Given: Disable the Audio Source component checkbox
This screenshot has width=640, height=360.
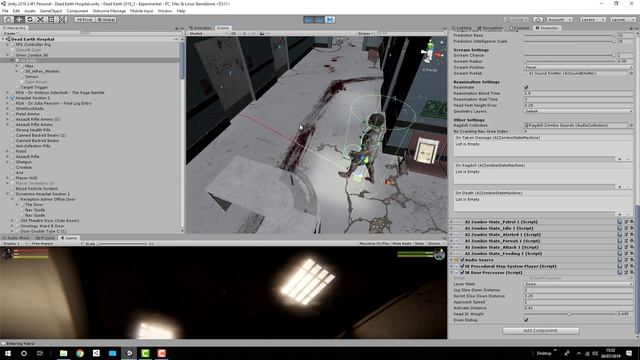Looking at the screenshot, I should point(462,260).
